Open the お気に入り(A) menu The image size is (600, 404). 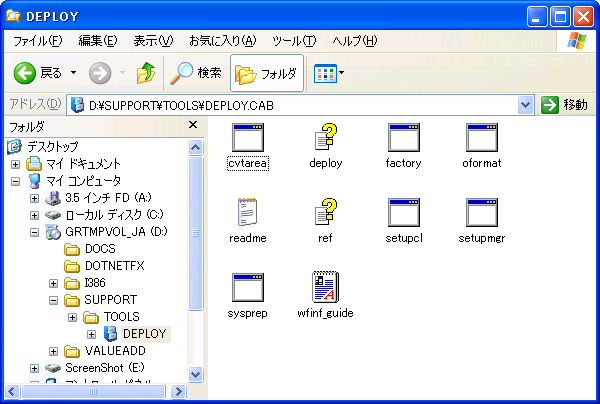click(x=222, y=41)
